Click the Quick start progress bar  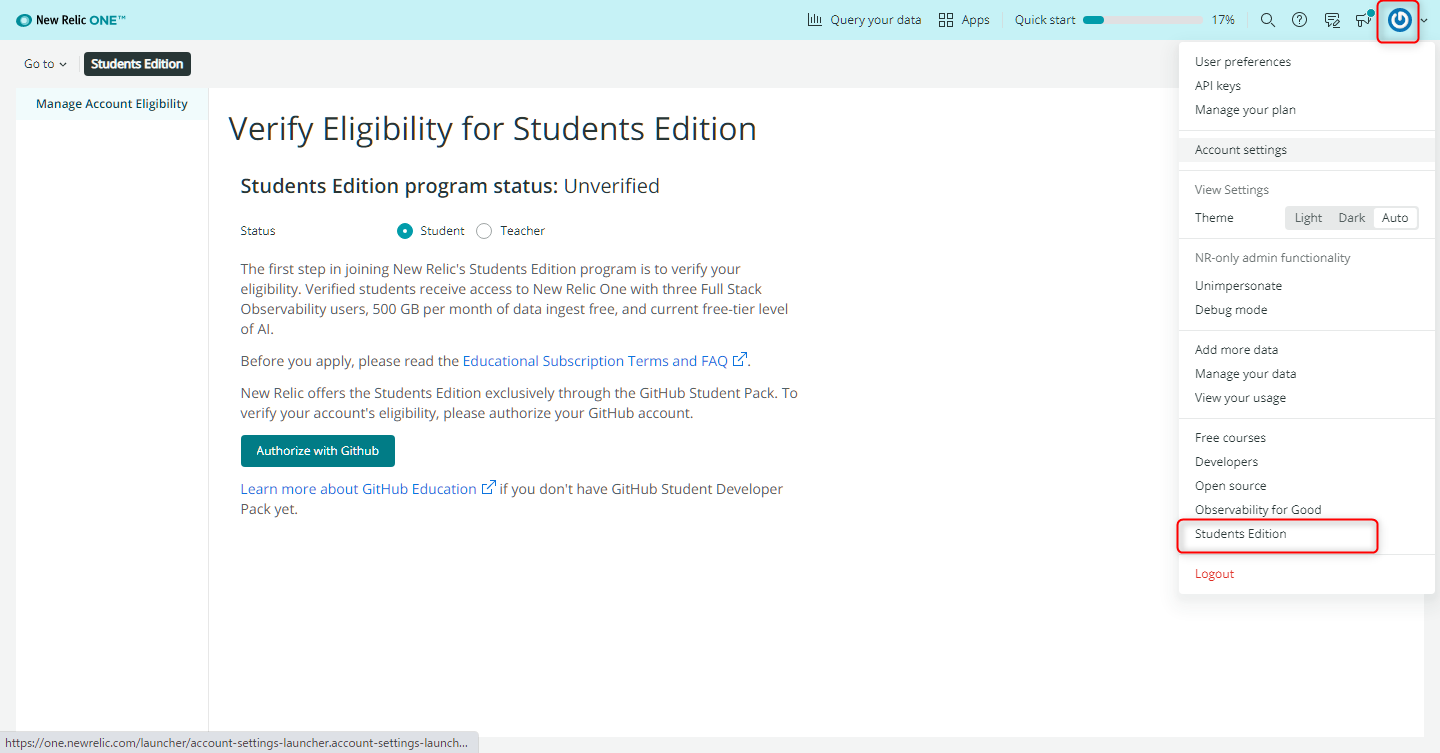[x=1143, y=20]
